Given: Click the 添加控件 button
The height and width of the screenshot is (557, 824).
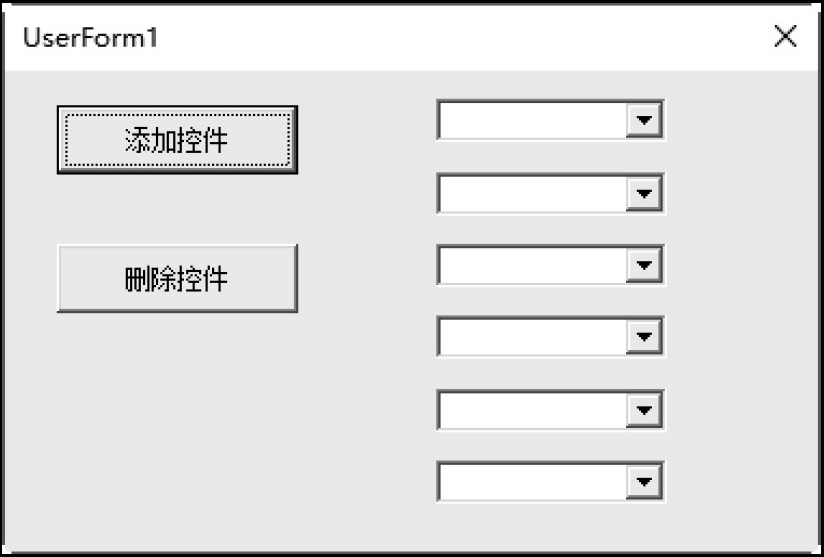Looking at the screenshot, I should pyautogui.click(x=177, y=140).
